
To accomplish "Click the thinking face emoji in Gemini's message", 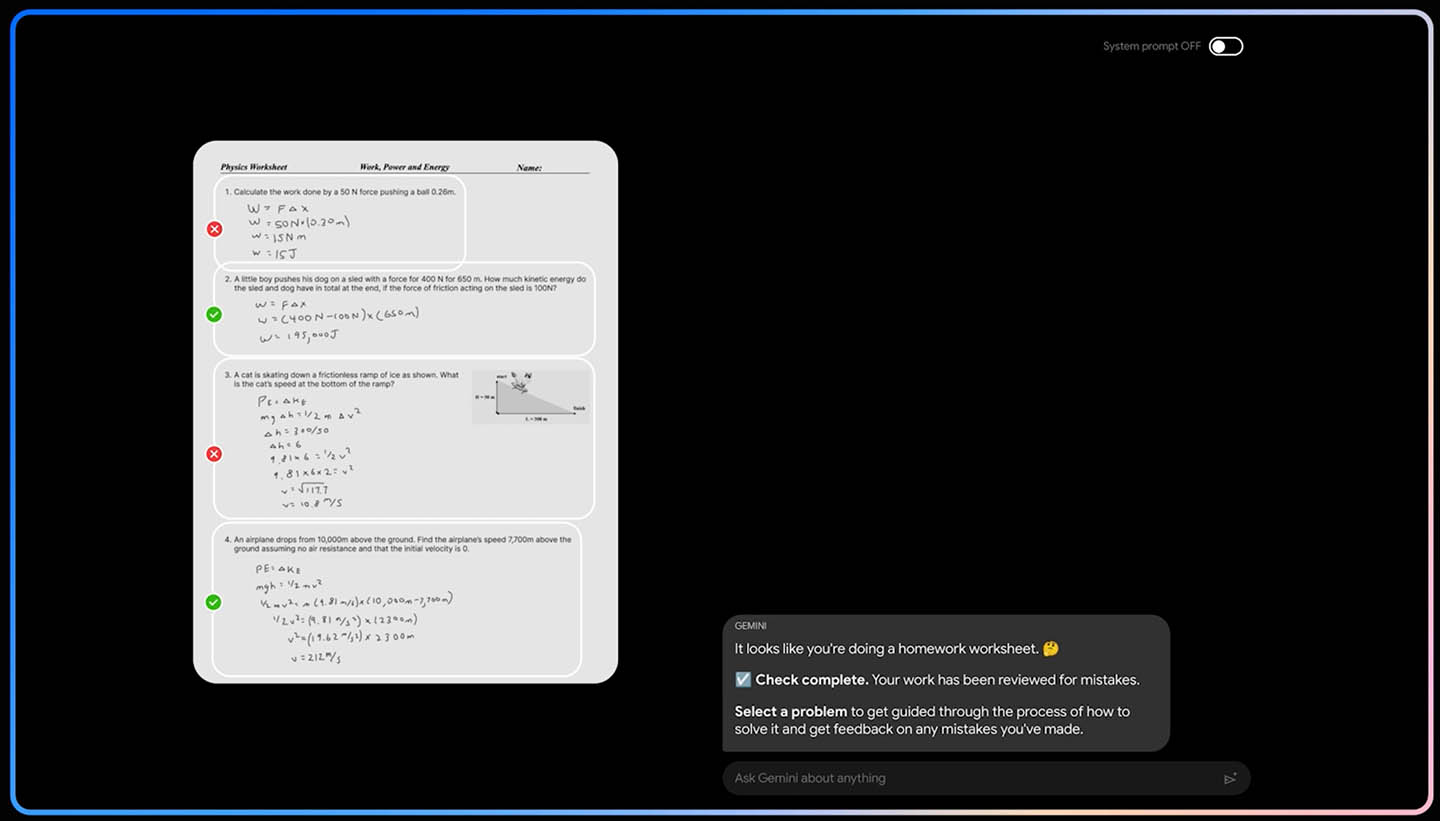I will (1051, 649).
